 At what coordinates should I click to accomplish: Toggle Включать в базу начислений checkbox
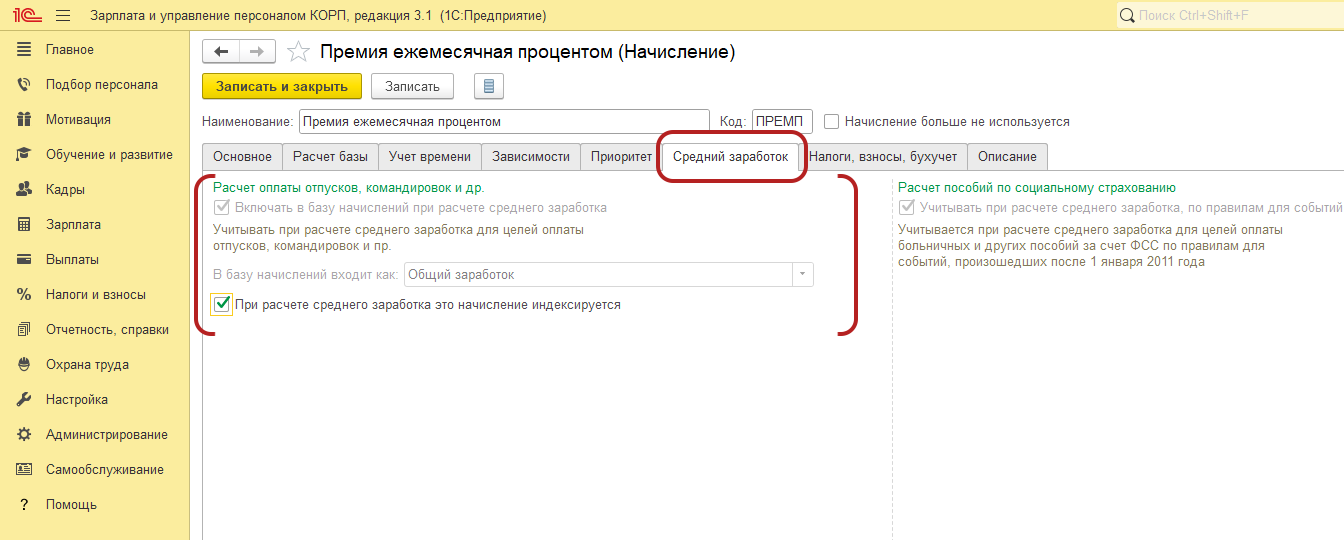coord(222,208)
